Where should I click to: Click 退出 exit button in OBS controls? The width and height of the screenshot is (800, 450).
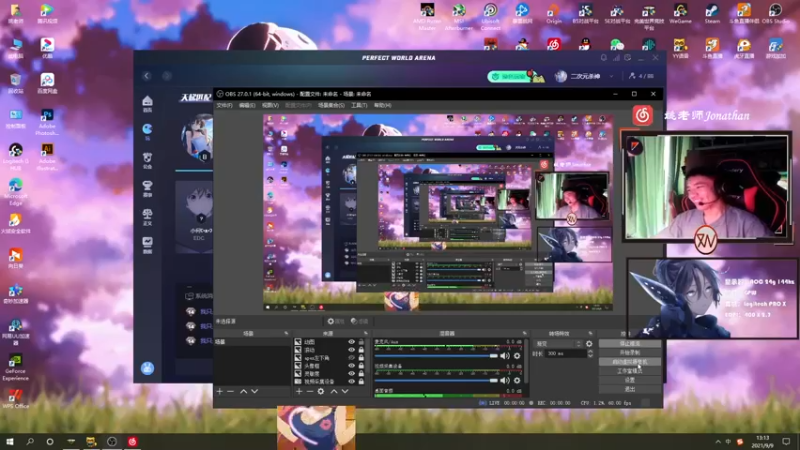[630, 389]
